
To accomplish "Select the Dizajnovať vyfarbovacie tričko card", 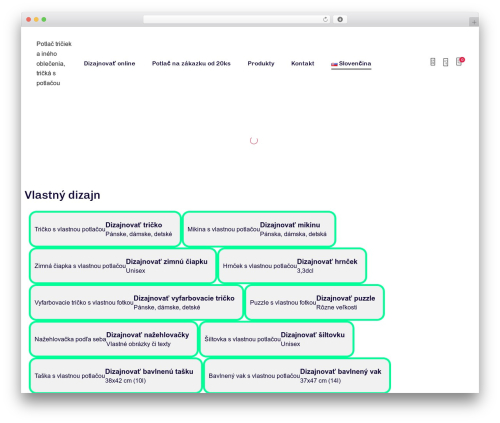I will pyautogui.click(x=136, y=302).
